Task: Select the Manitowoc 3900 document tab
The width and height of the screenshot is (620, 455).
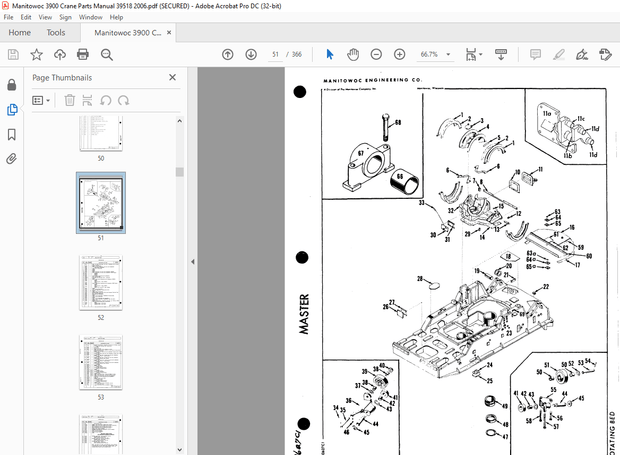Action: (x=127, y=33)
